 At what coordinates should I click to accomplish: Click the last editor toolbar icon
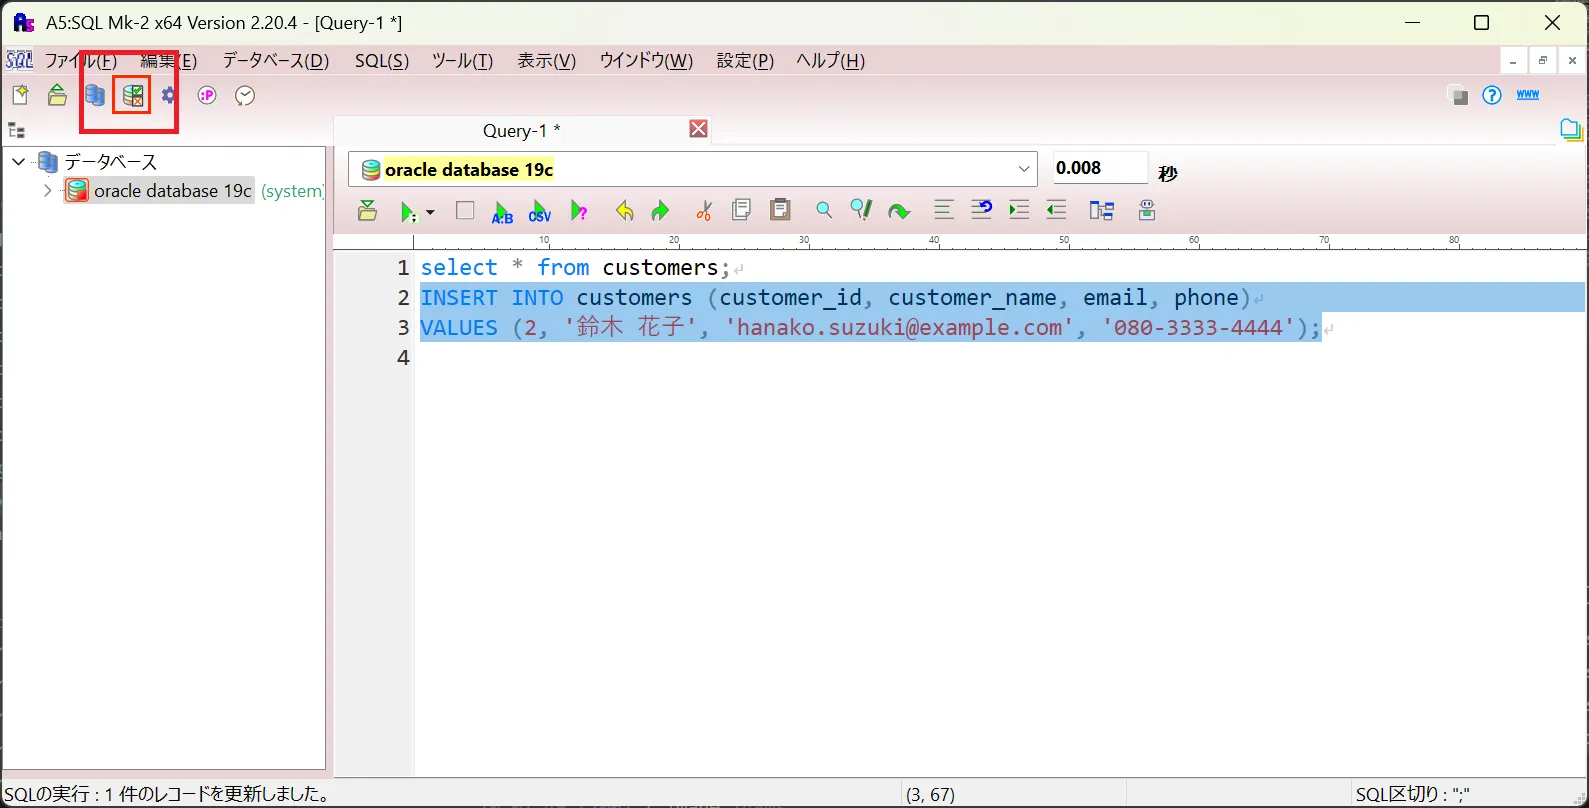coord(1147,210)
